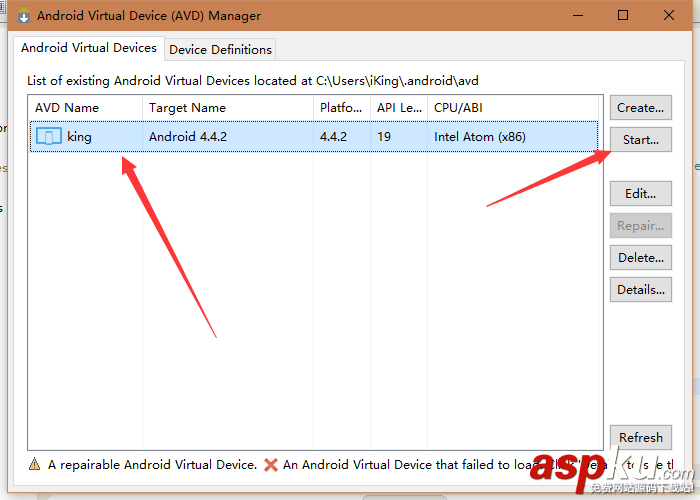Maximize the AVD Manager window
Viewport: 700px width, 500px height.
pyautogui.click(x=623, y=16)
